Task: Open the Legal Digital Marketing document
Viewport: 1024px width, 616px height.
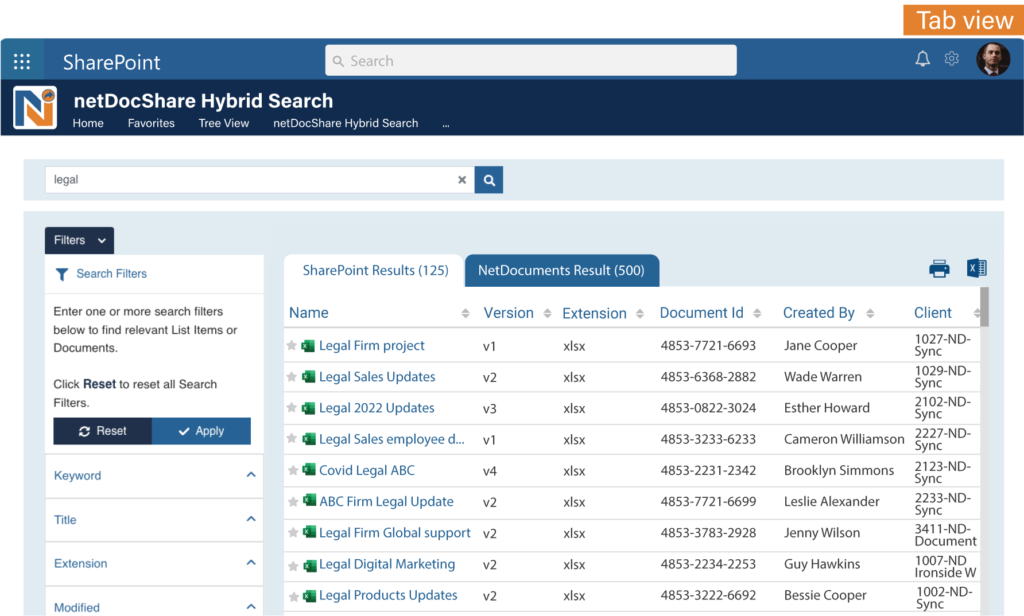Action: (x=387, y=564)
